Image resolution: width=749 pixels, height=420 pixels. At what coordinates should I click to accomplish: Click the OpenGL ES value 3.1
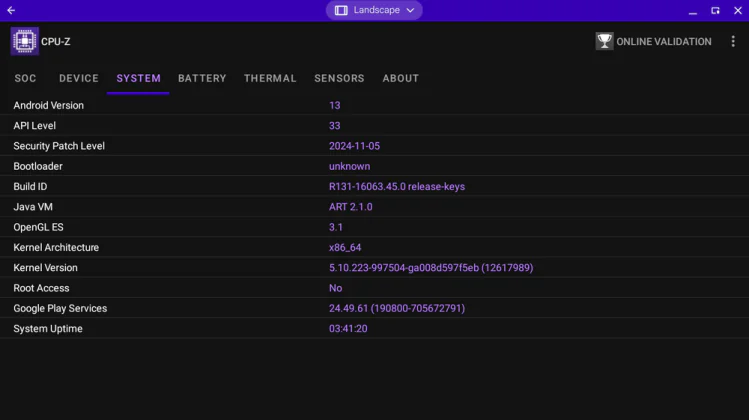[x=335, y=227]
